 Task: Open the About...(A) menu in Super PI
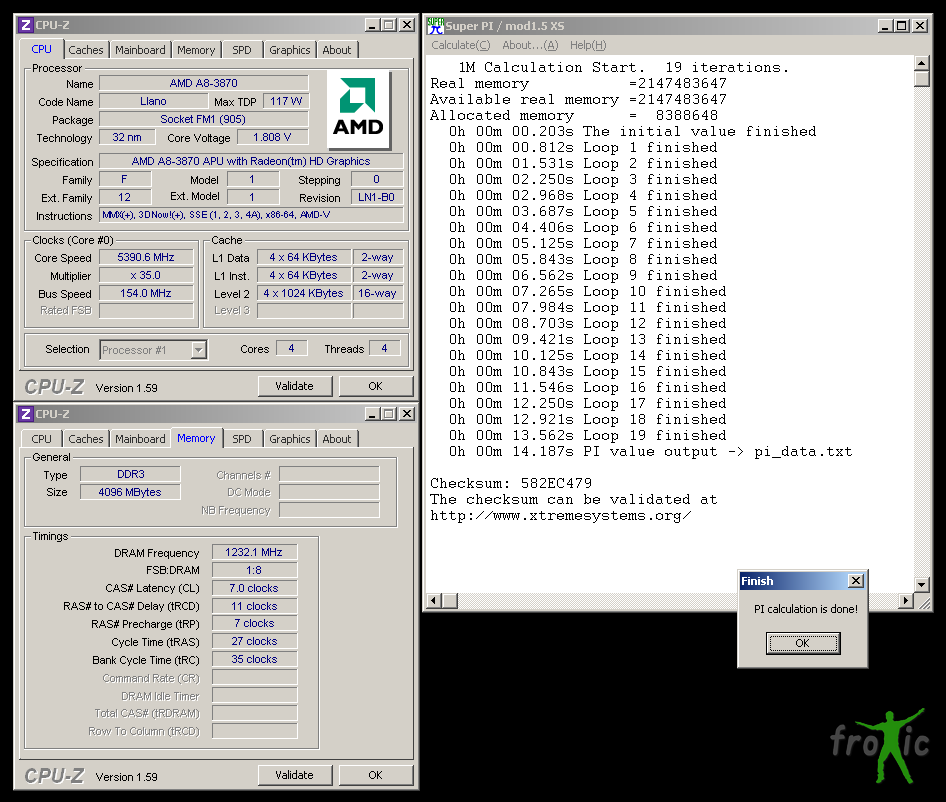click(x=530, y=45)
